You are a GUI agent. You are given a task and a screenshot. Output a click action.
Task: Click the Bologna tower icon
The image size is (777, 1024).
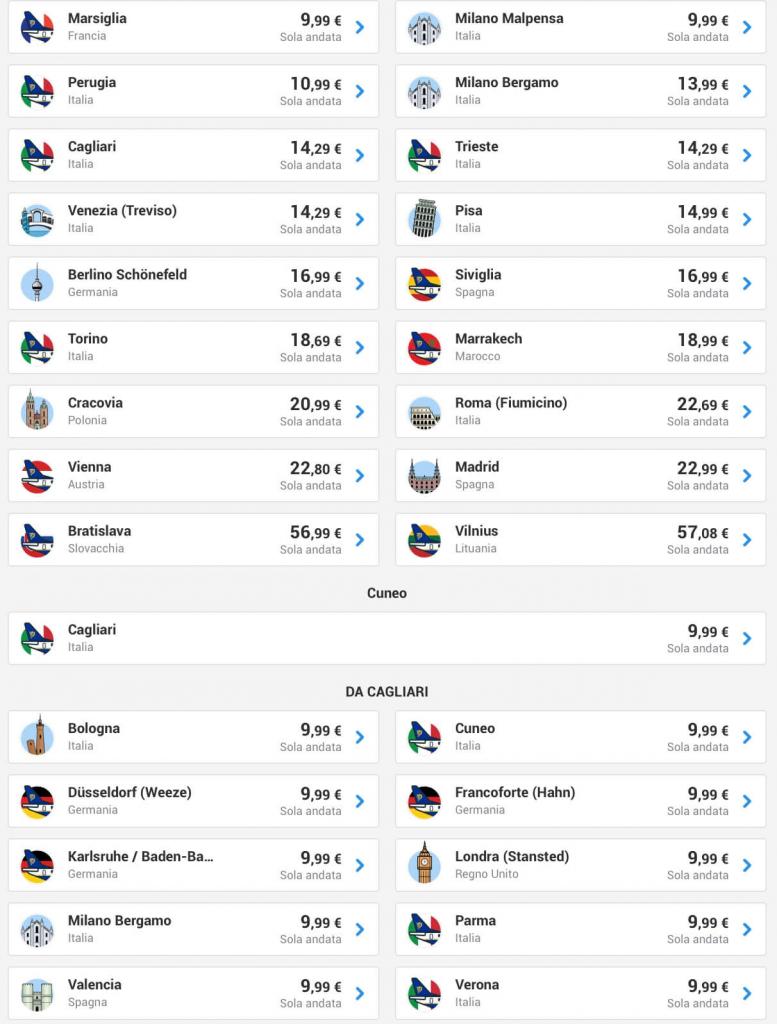pos(37,735)
